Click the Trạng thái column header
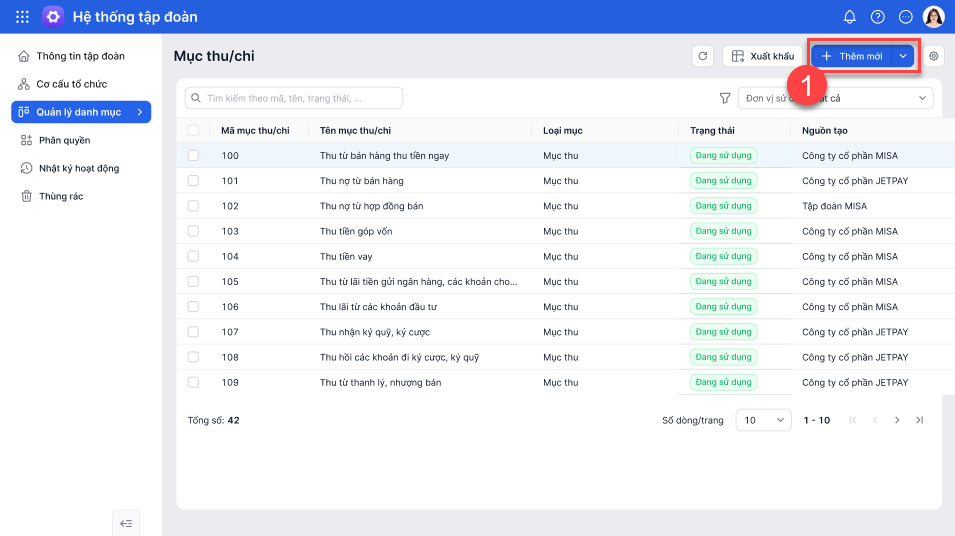 [712, 130]
